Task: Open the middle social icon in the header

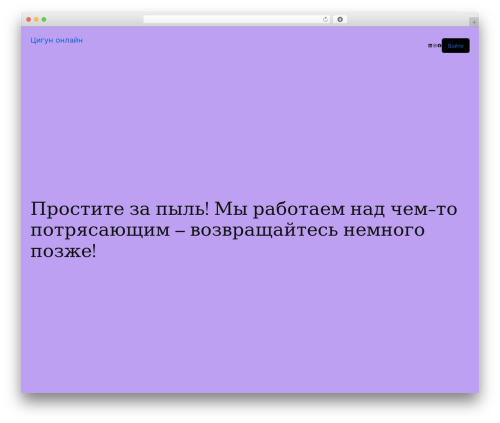Action: pyautogui.click(x=435, y=46)
